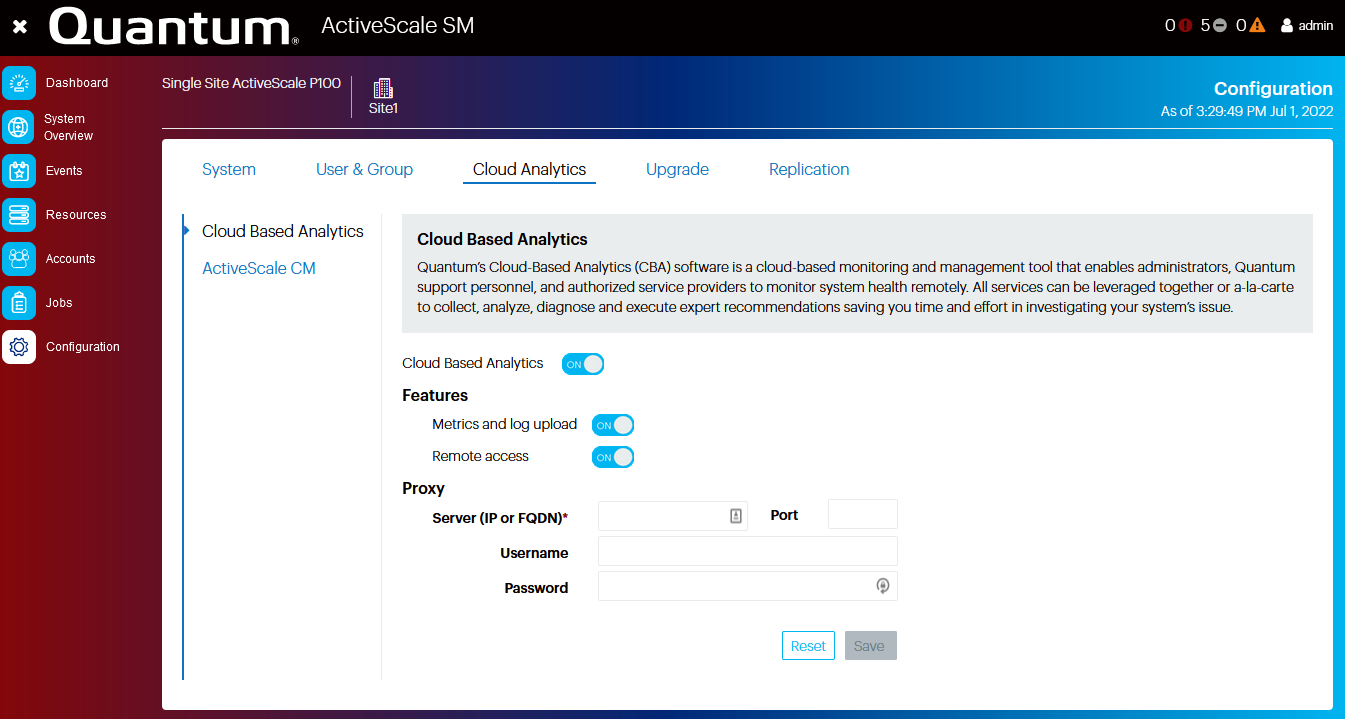Click the Configuration gear icon
The width and height of the screenshot is (1345, 719).
pos(19,347)
